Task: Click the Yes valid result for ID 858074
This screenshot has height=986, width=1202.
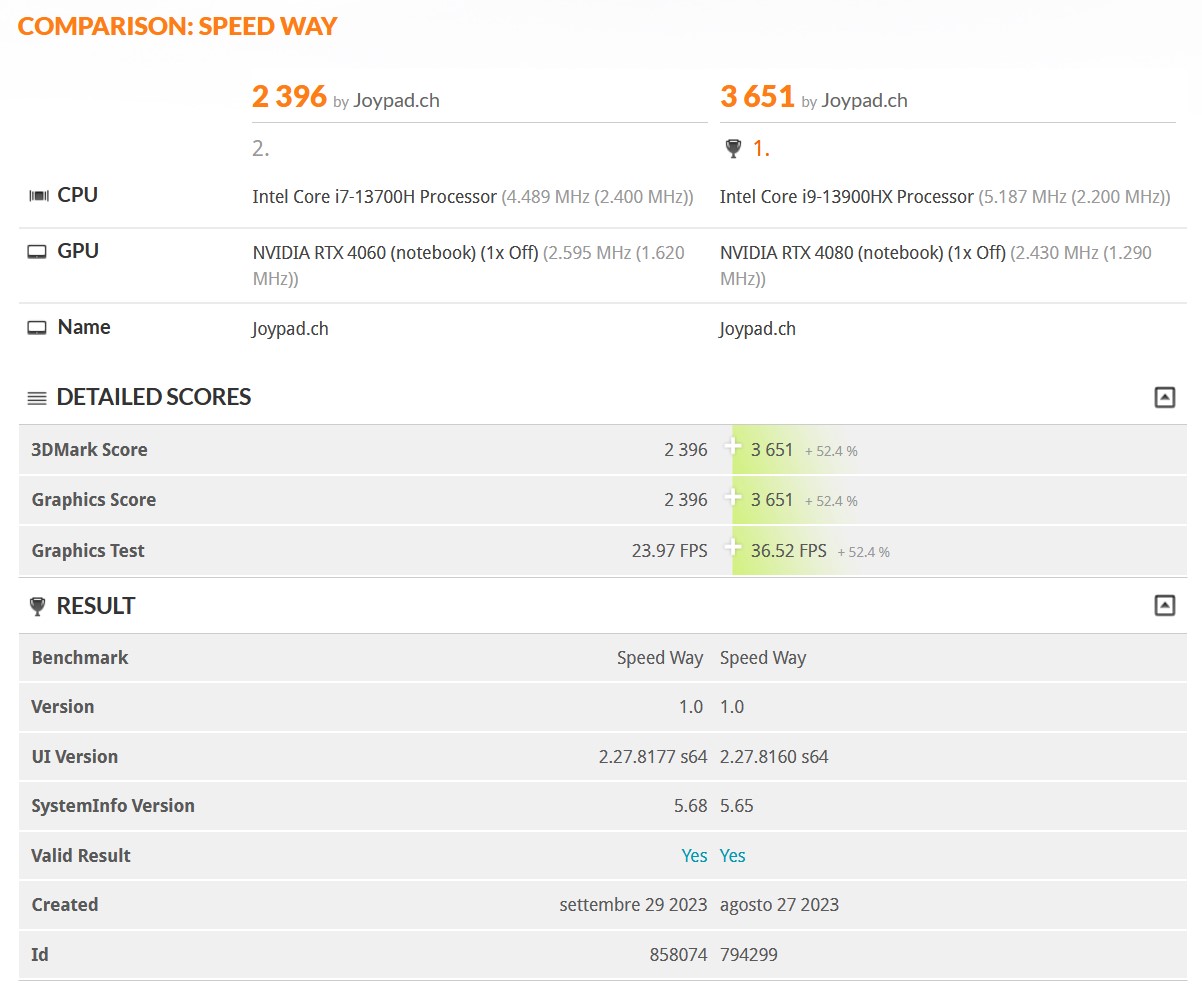Action: 694,856
